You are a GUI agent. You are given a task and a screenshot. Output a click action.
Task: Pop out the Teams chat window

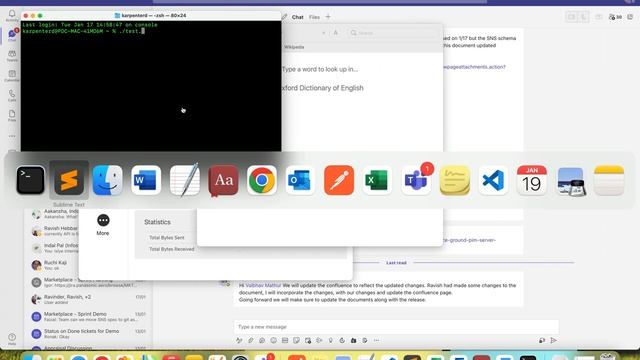[x=630, y=17]
